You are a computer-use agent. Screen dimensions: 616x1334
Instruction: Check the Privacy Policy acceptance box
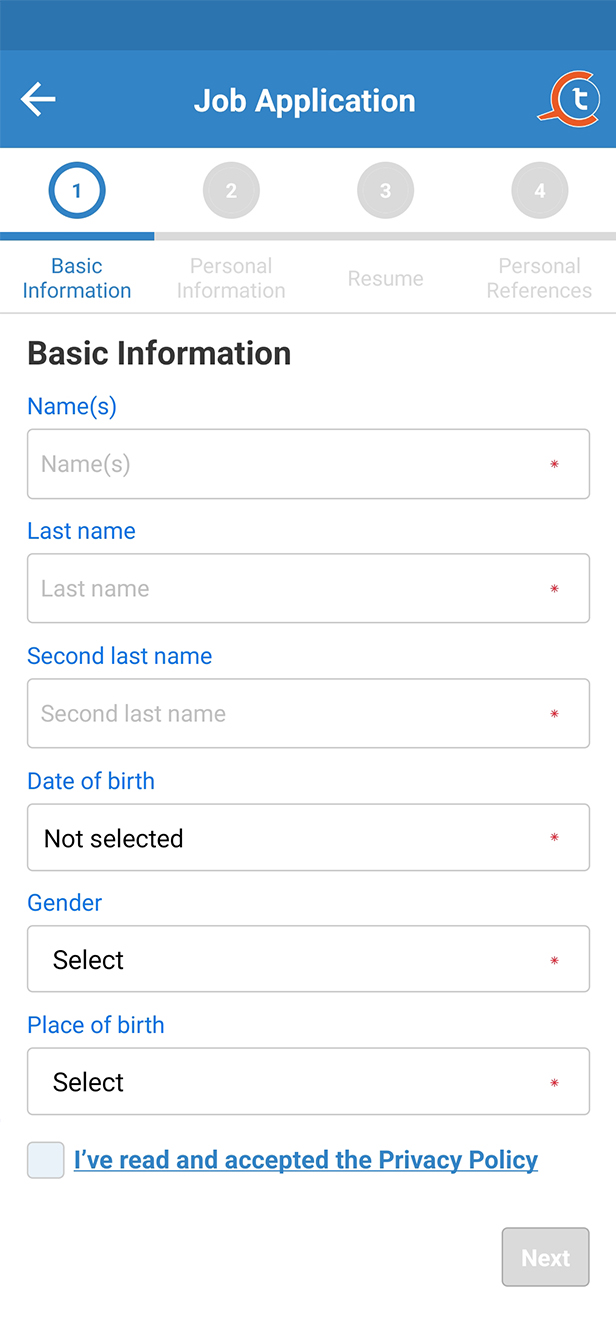click(x=45, y=1159)
